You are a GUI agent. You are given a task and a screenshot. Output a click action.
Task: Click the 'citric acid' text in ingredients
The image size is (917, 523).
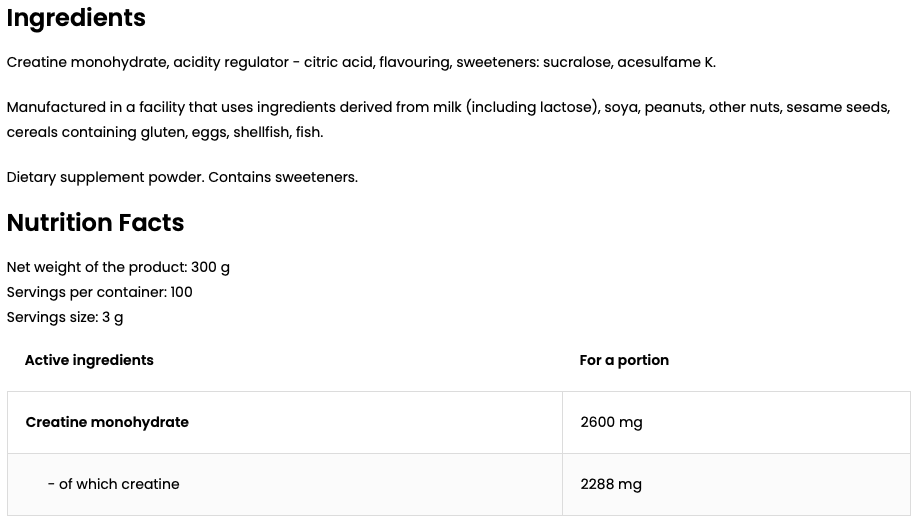click(339, 62)
